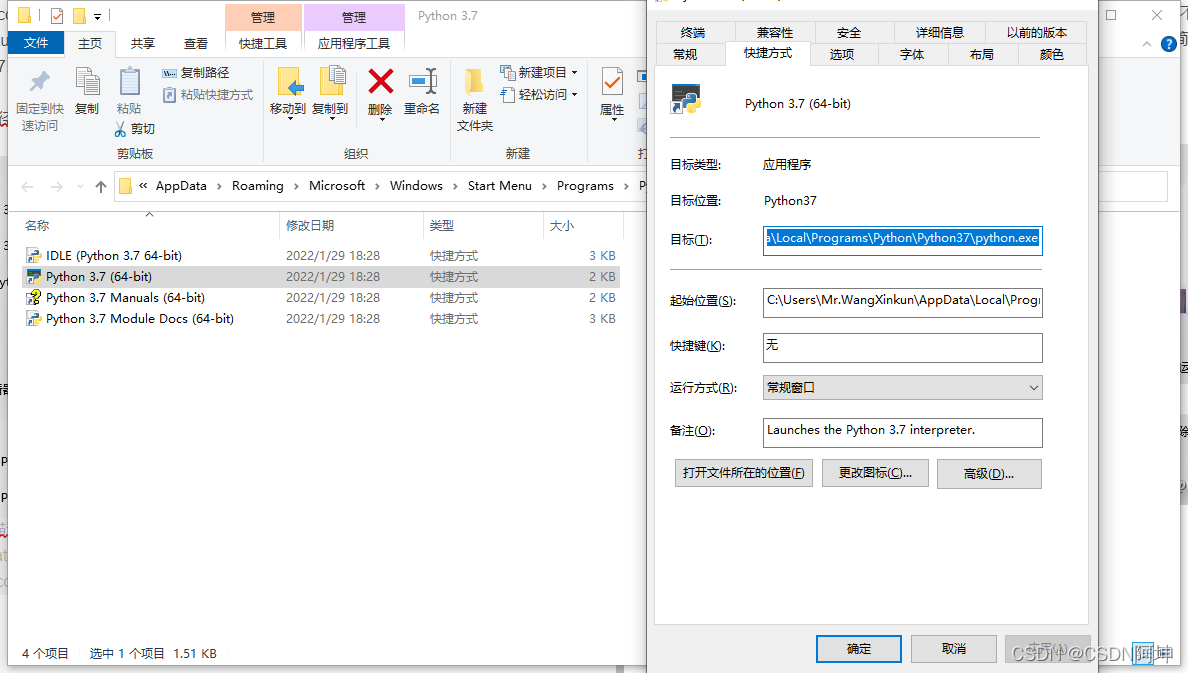Click the Module Docs file icon
The image size is (1188, 673).
click(x=33, y=319)
